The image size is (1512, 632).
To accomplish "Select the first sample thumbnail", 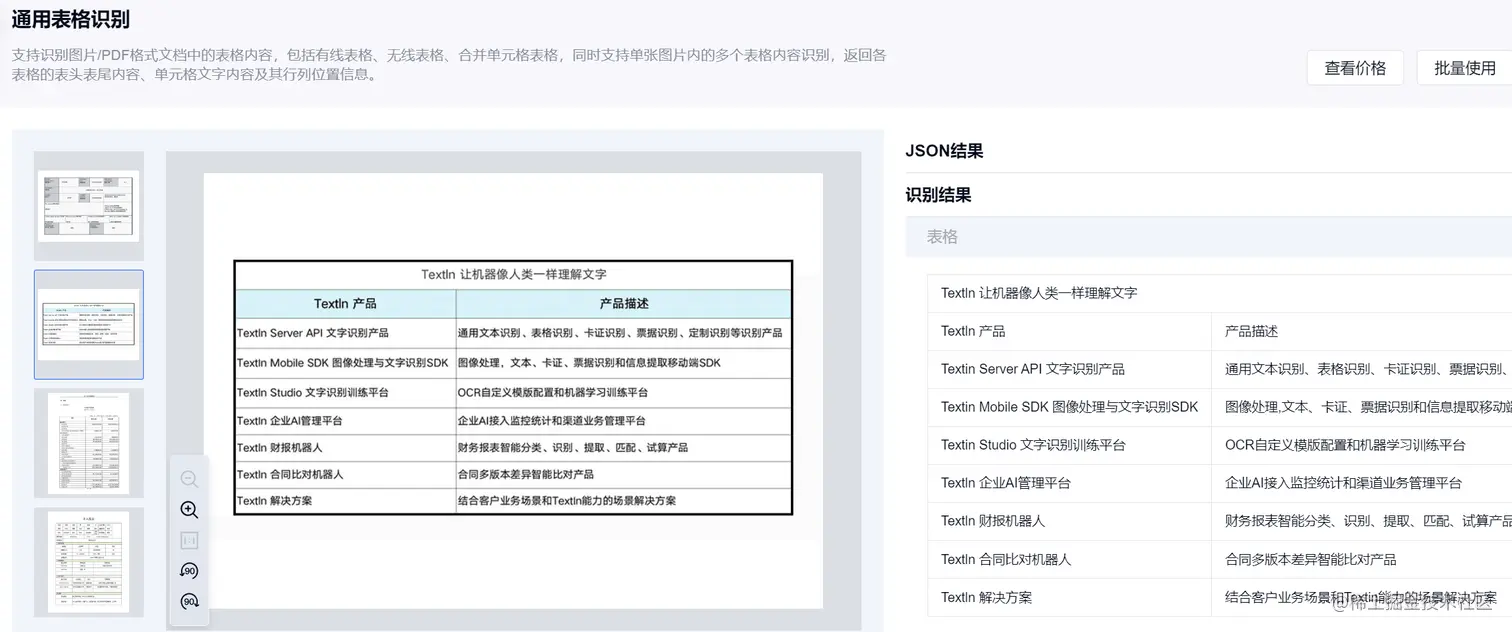I will pyautogui.click(x=89, y=206).
